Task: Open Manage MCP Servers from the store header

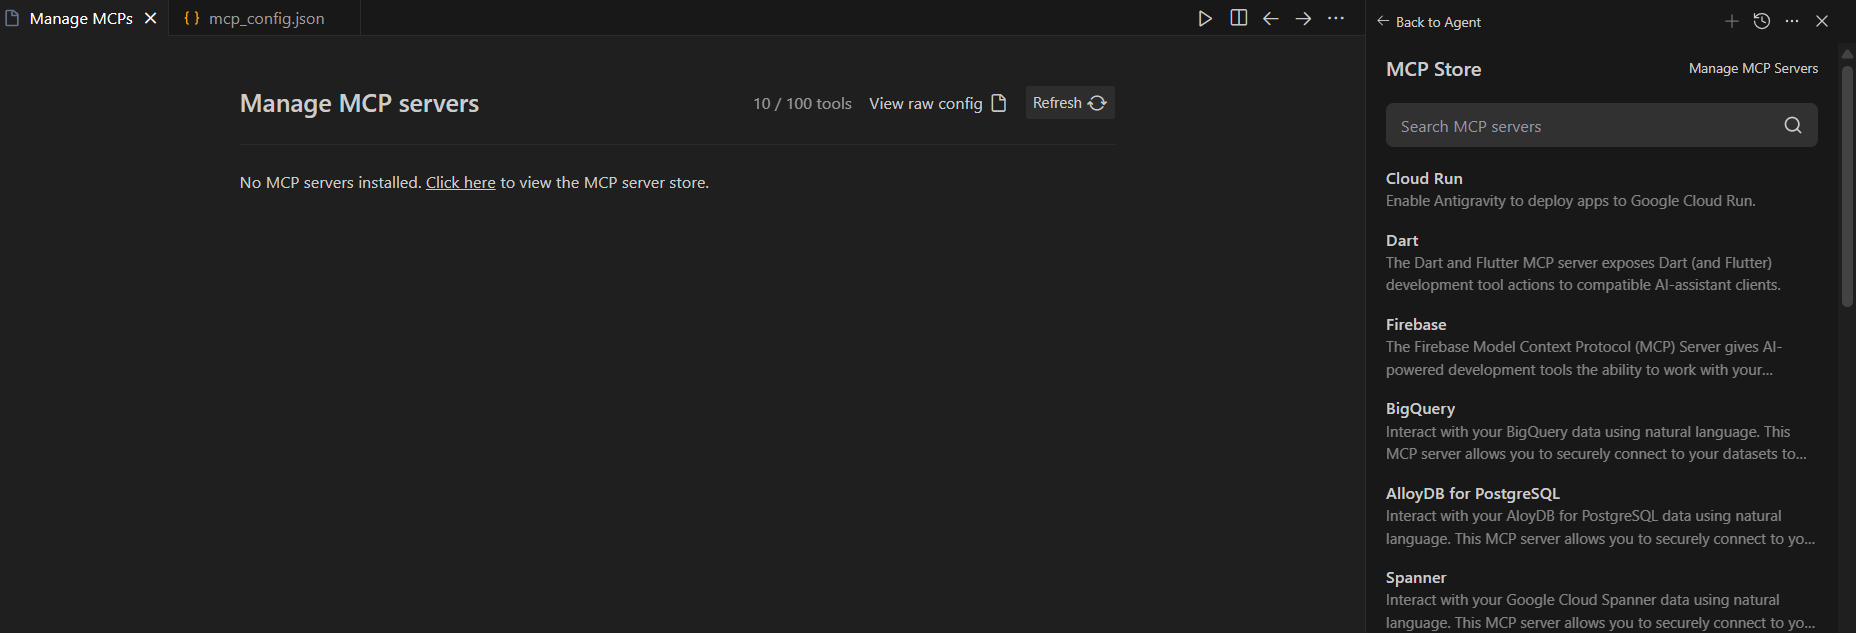Action: pyautogui.click(x=1753, y=69)
